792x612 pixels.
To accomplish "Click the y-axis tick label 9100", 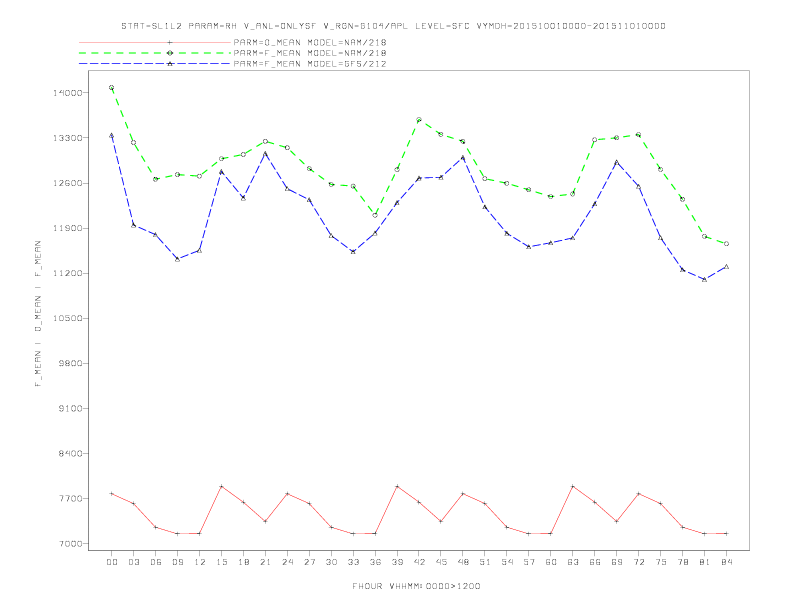I will pos(70,409).
